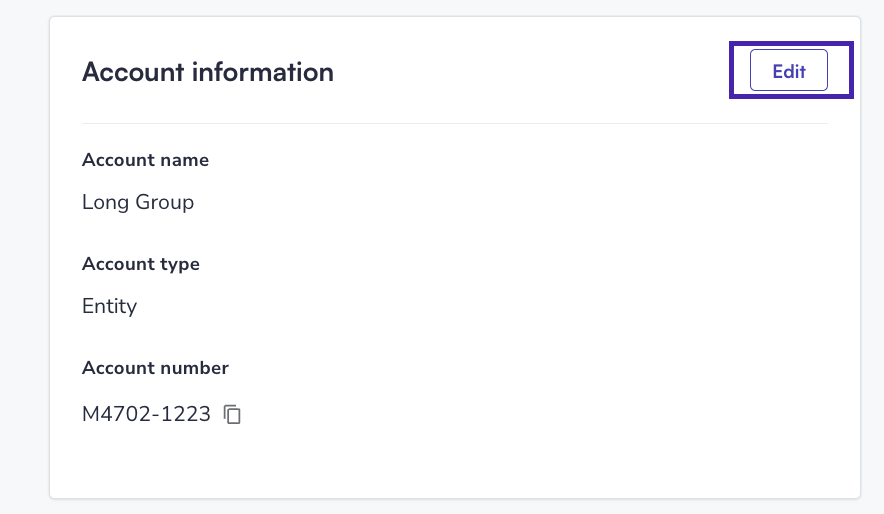Click the Account number label
Image resolution: width=884 pixels, height=514 pixels.
(x=156, y=368)
